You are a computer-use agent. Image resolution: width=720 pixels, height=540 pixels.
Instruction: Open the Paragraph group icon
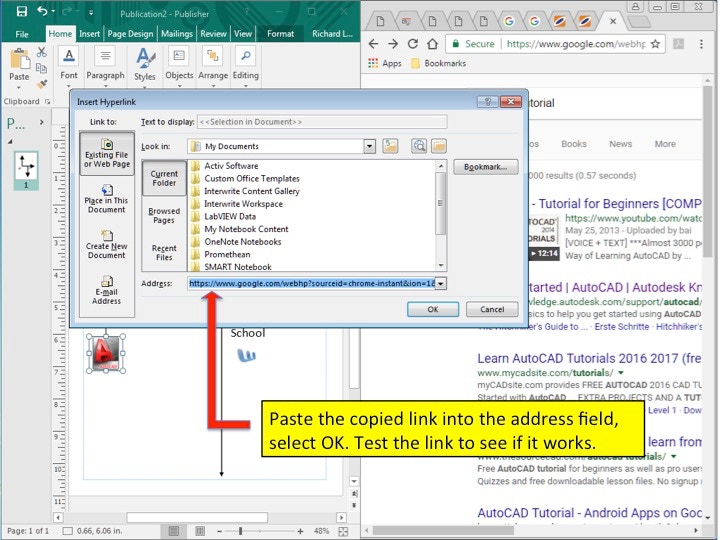click(x=105, y=56)
